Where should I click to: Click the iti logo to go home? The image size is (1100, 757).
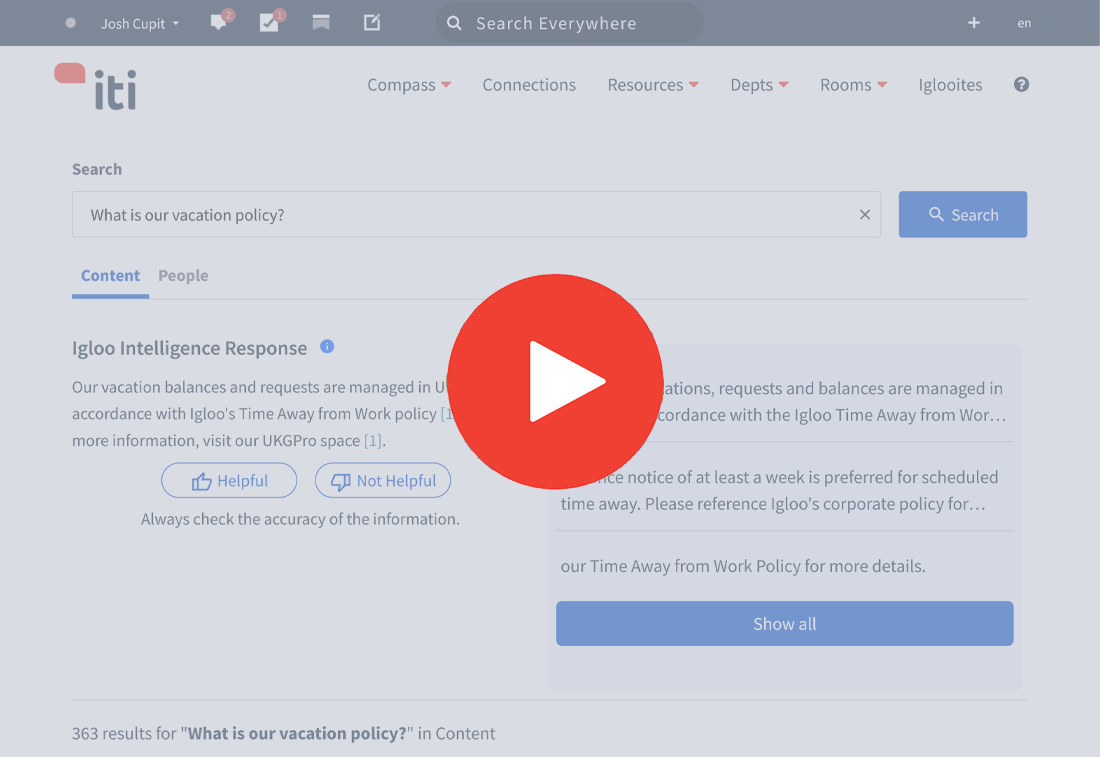pyautogui.click(x=95, y=86)
